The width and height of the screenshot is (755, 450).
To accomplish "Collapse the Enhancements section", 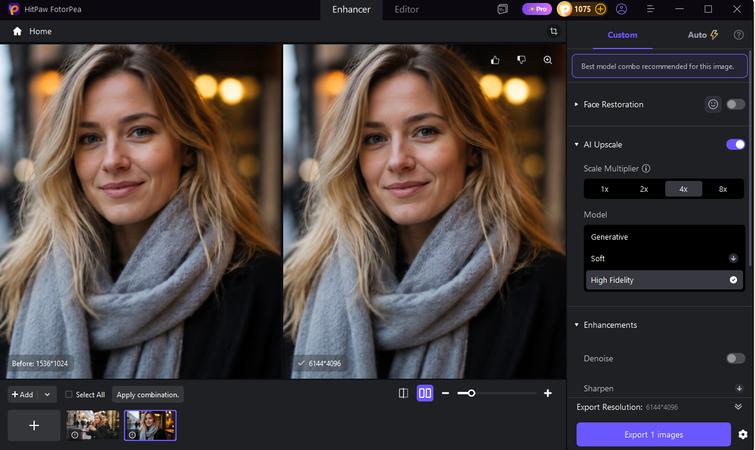I will pos(576,325).
